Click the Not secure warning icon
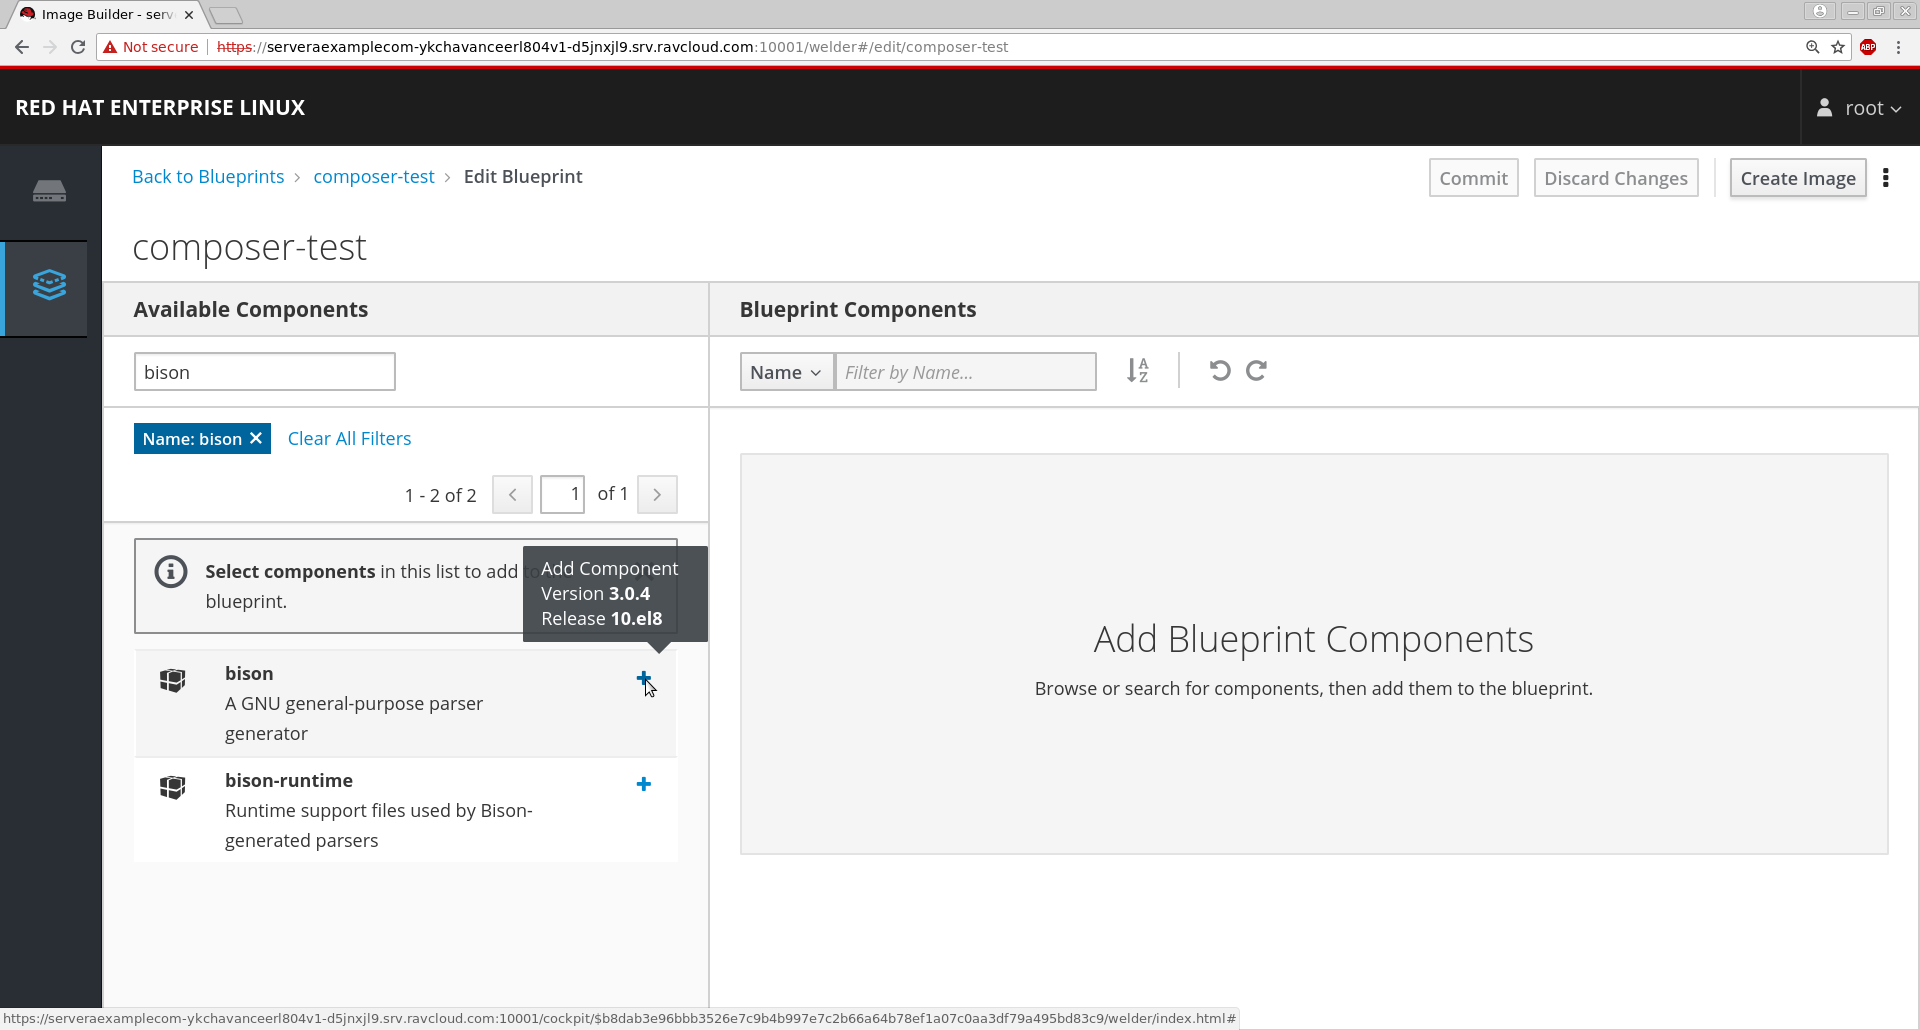The image size is (1920, 1030). point(110,47)
